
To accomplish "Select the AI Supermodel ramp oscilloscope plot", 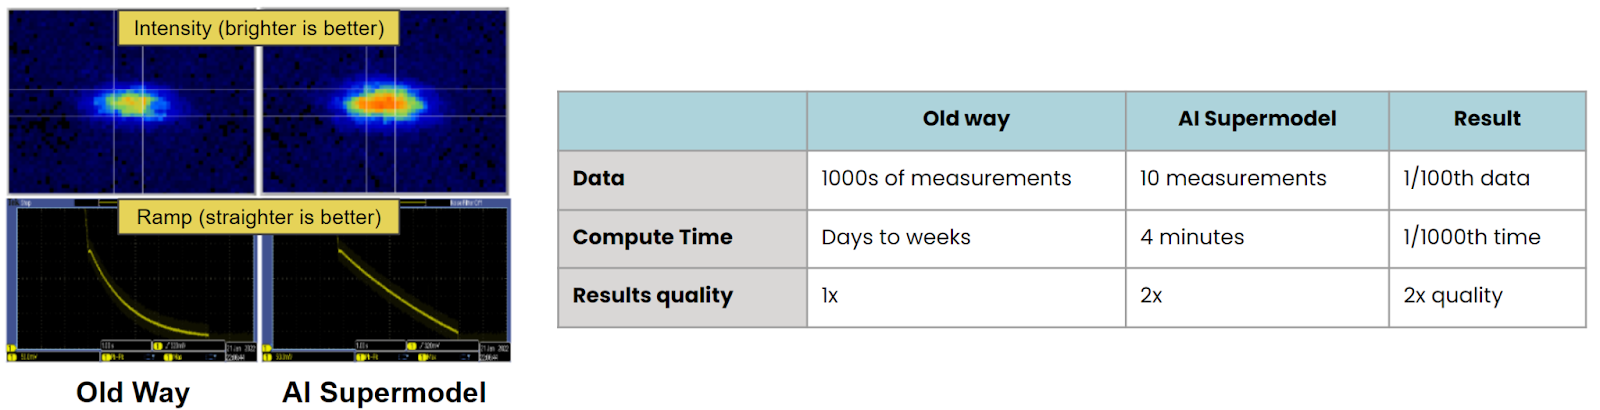I will pos(385,281).
